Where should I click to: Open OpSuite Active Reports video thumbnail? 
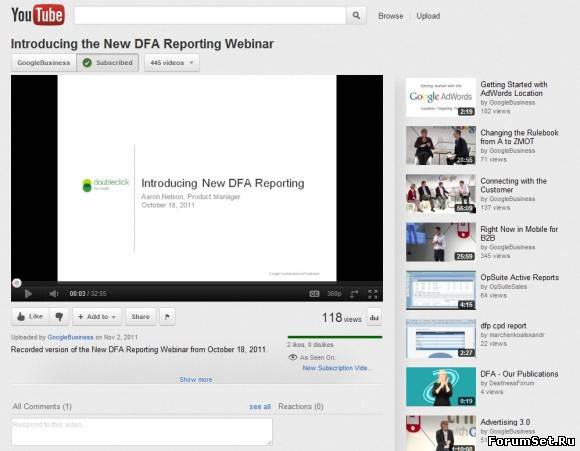pos(441,290)
